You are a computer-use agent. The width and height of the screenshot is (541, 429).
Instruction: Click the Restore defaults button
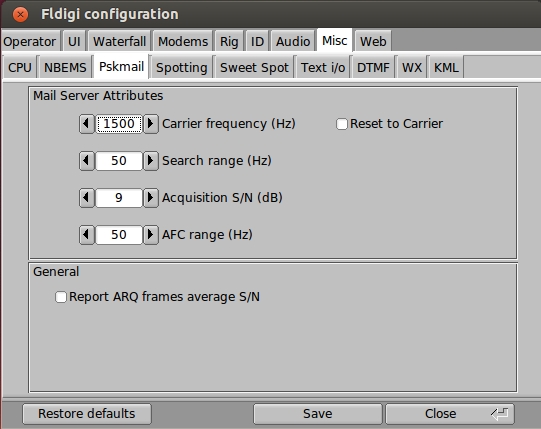[87, 413]
